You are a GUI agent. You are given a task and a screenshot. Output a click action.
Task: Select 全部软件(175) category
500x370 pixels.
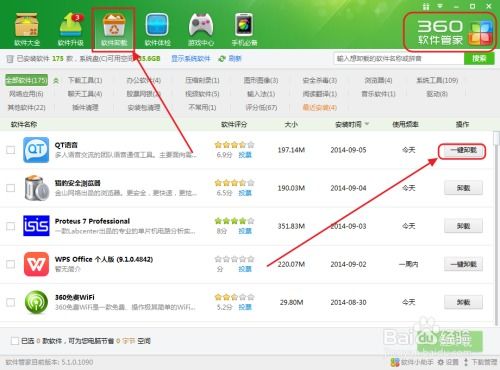pyautogui.click(x=27, y=80)
